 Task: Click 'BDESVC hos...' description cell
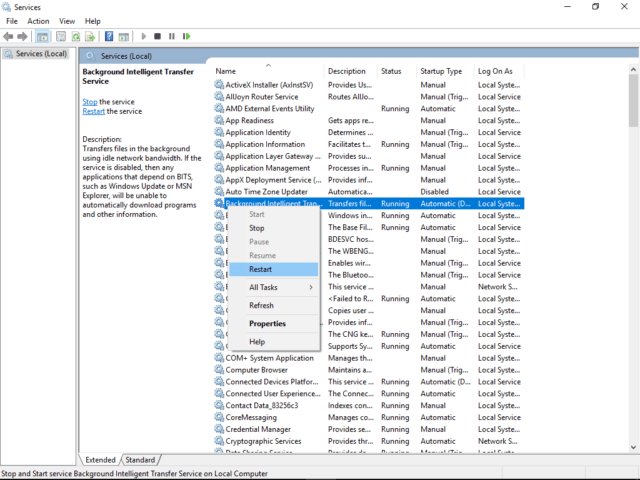point(351,239)
